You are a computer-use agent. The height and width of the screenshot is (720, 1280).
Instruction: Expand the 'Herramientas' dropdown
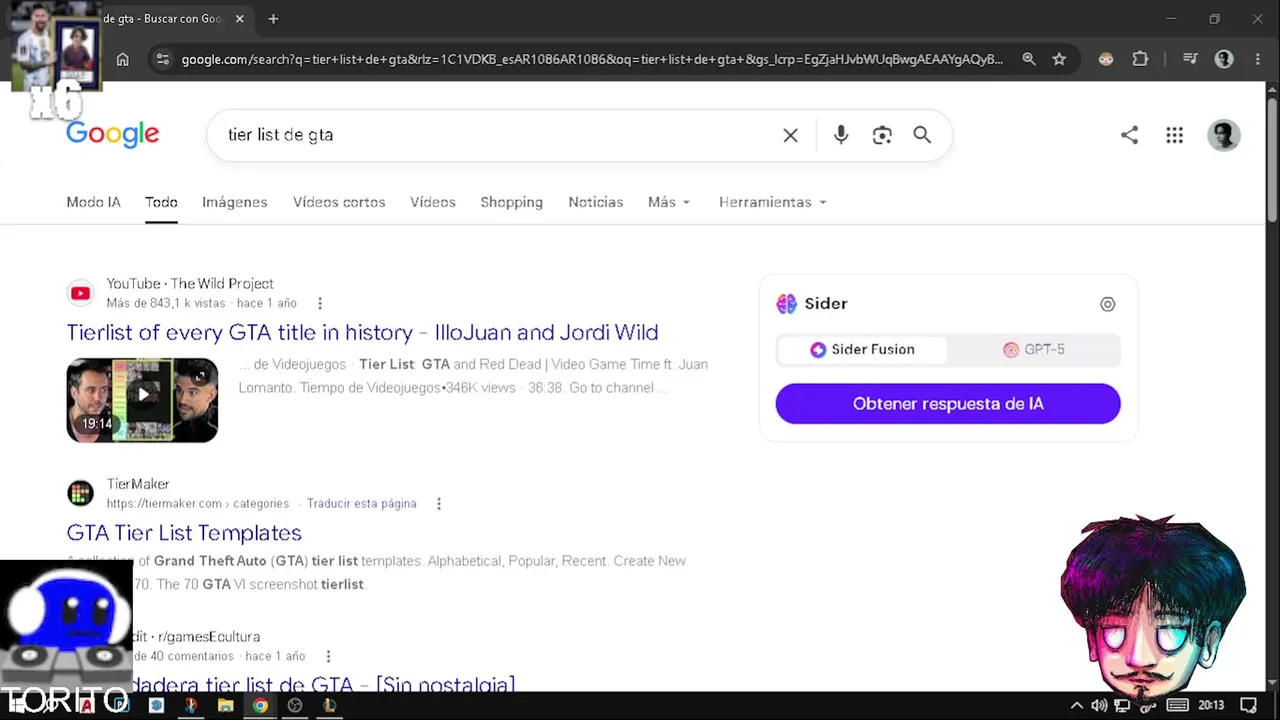coord(773,202)
